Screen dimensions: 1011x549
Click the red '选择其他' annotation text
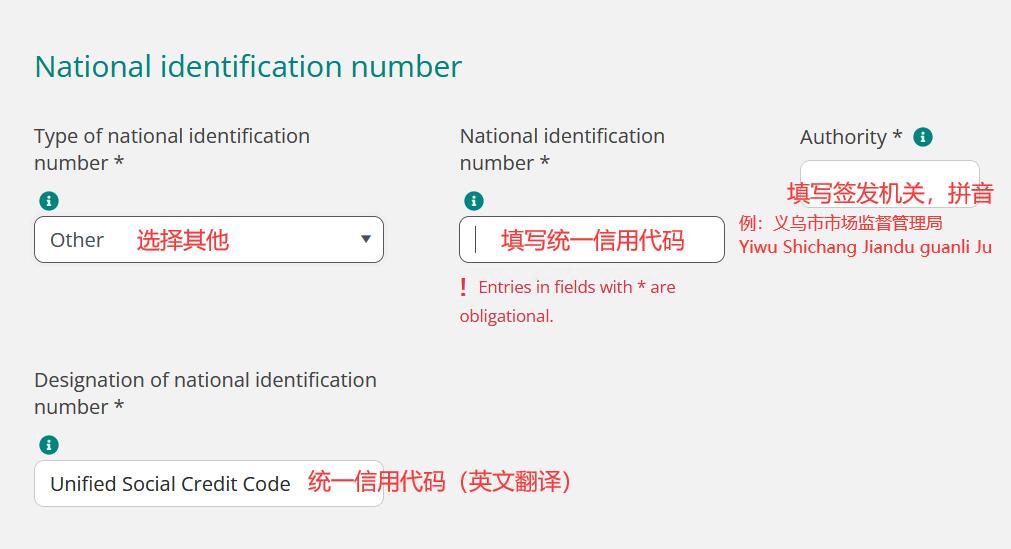click(183, 240)
